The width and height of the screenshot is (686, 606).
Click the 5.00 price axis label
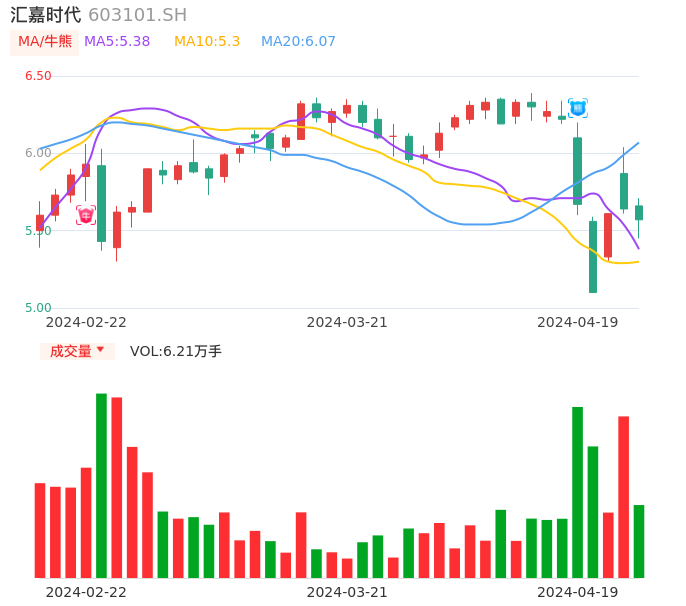coord(38,308)
